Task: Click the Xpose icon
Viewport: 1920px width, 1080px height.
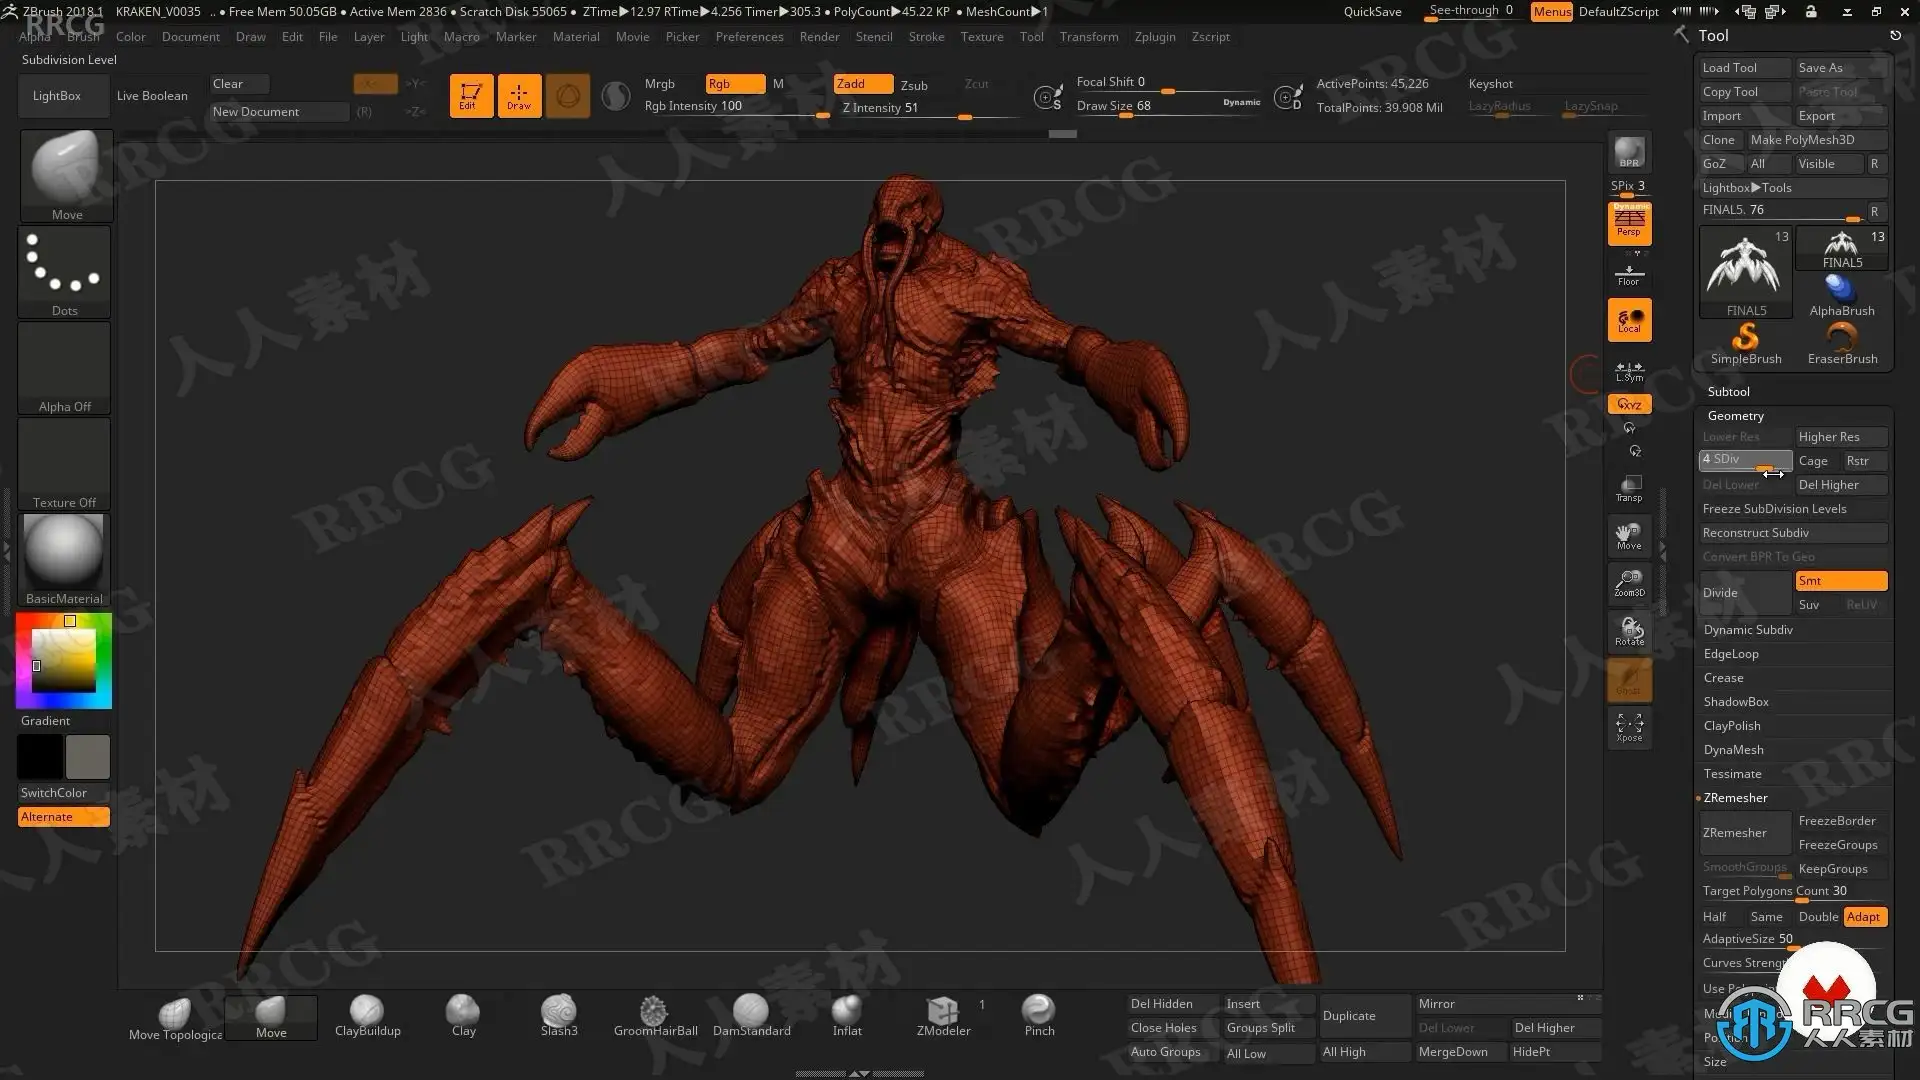Action: (1629, 727)
